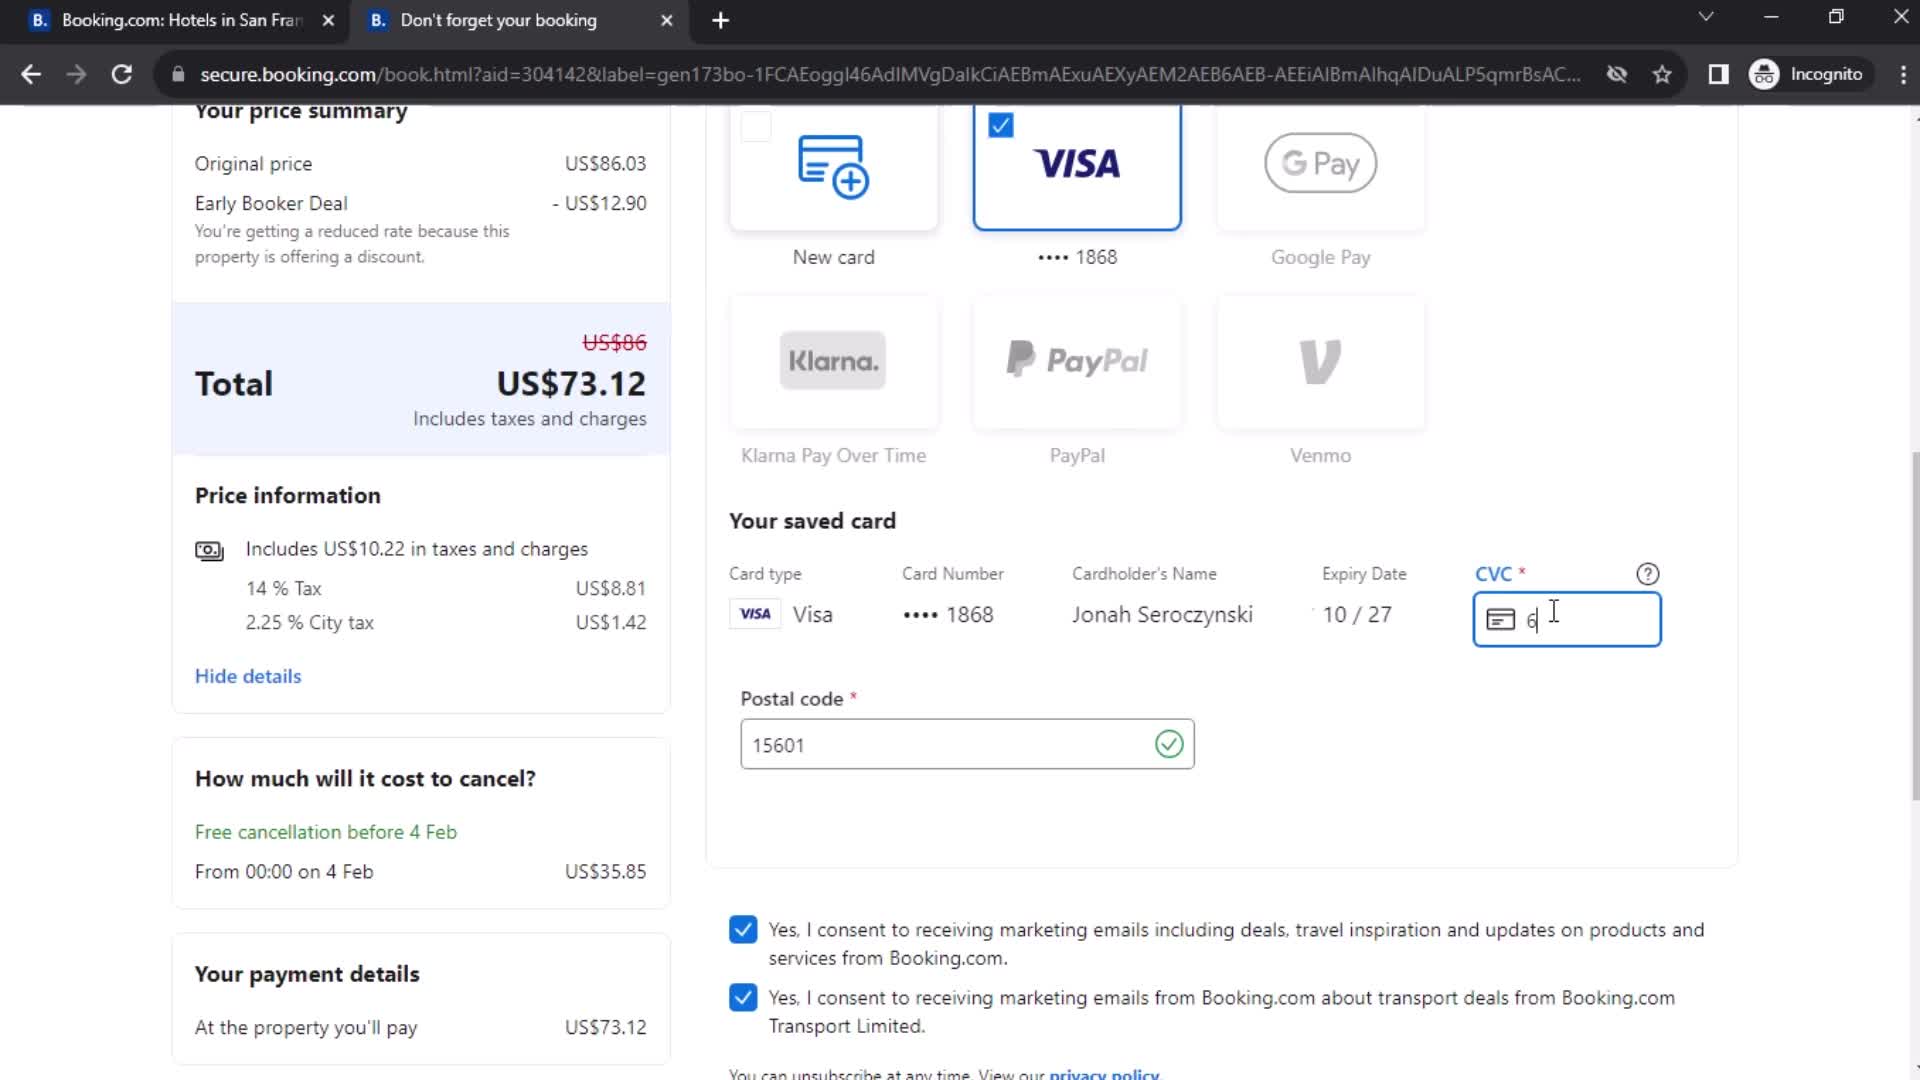Click the Klarna Pay Over Time caption
The image size is (1920, 1080).
coord(833,456)
